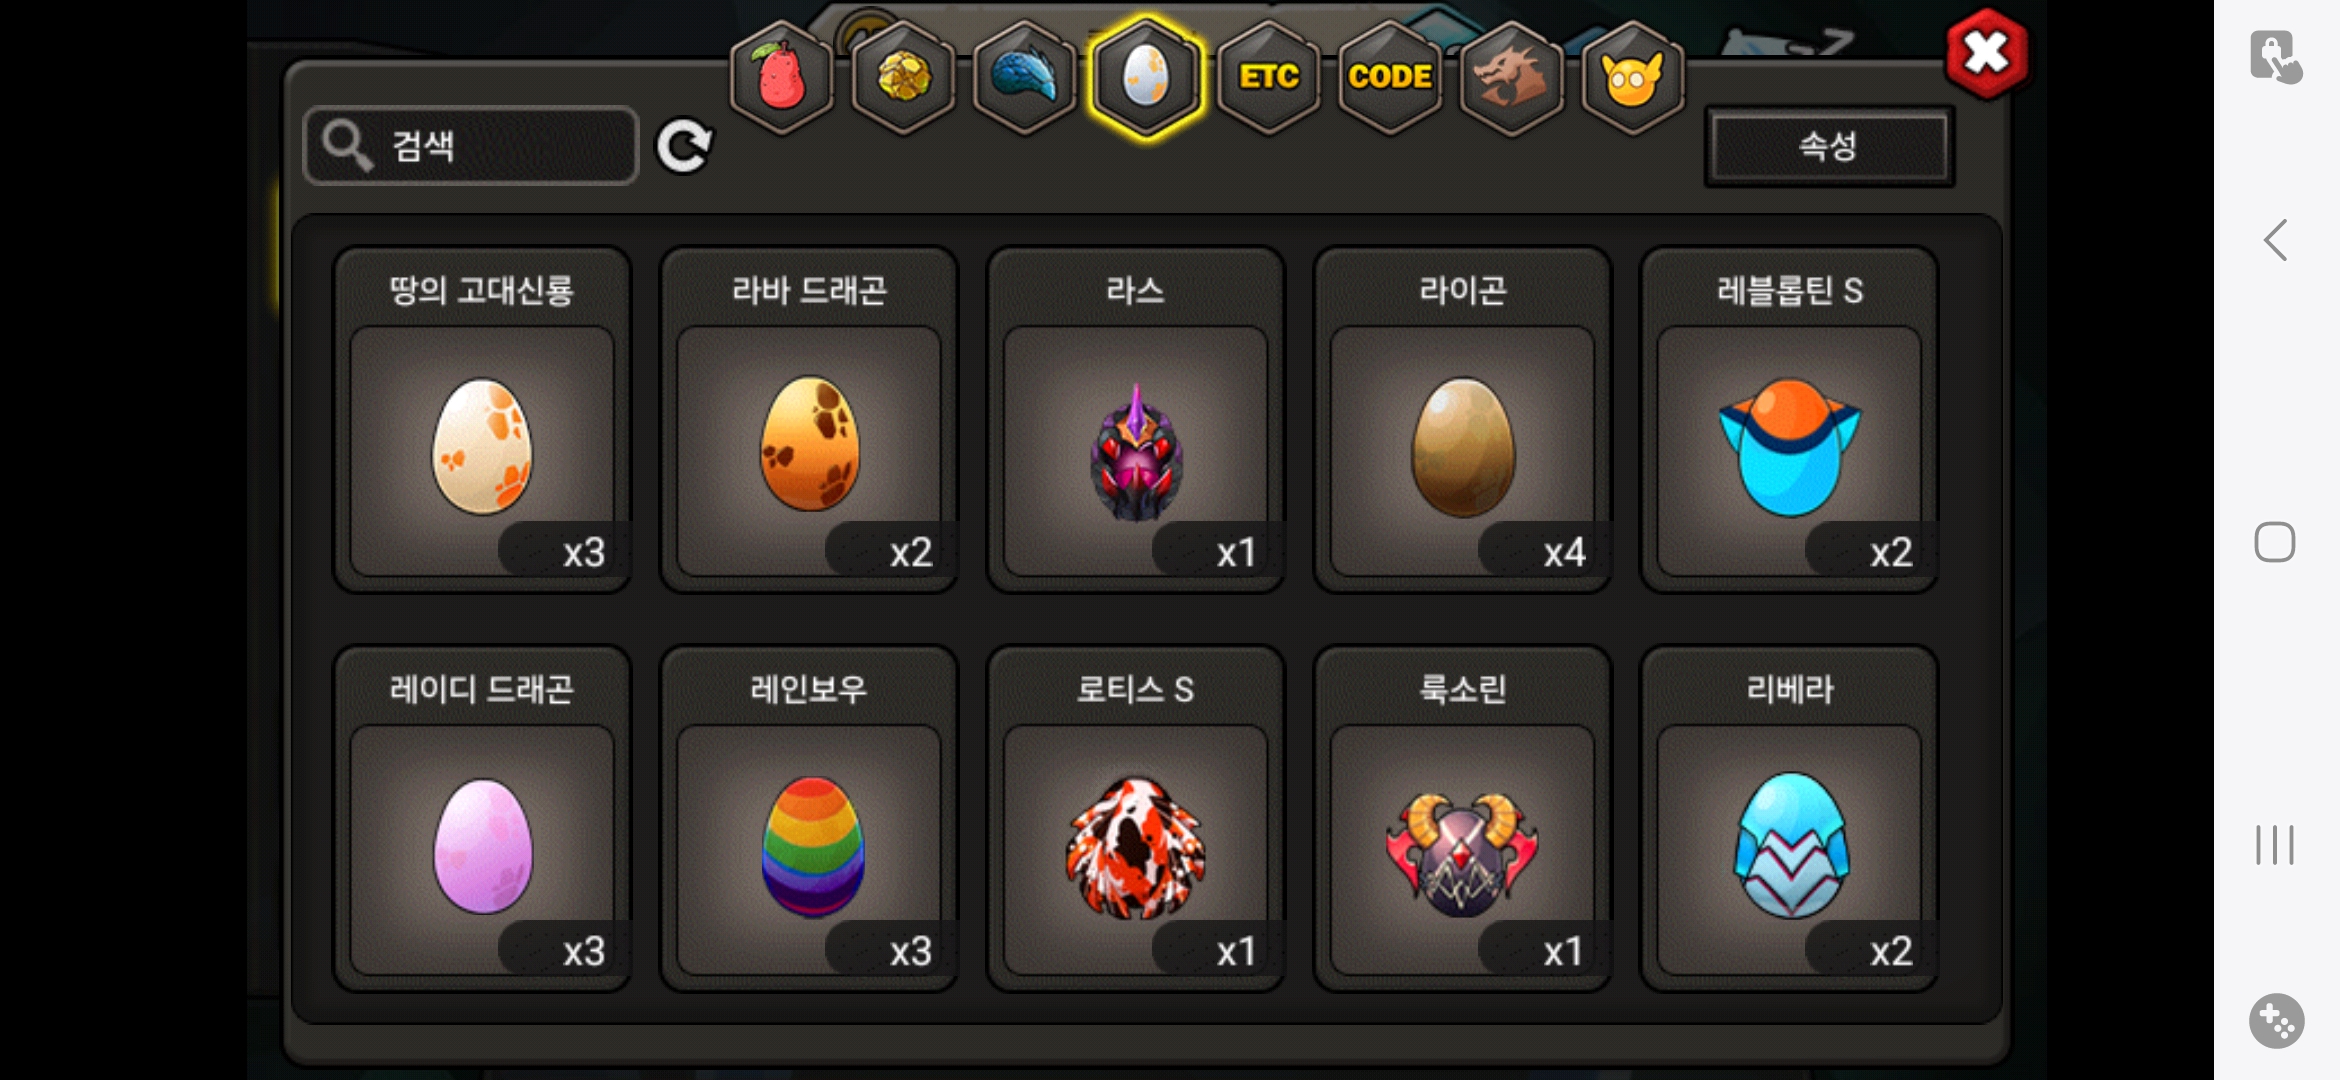Close the inventory with red X
The image size is (2340, 1080).
coord(1987,53)
